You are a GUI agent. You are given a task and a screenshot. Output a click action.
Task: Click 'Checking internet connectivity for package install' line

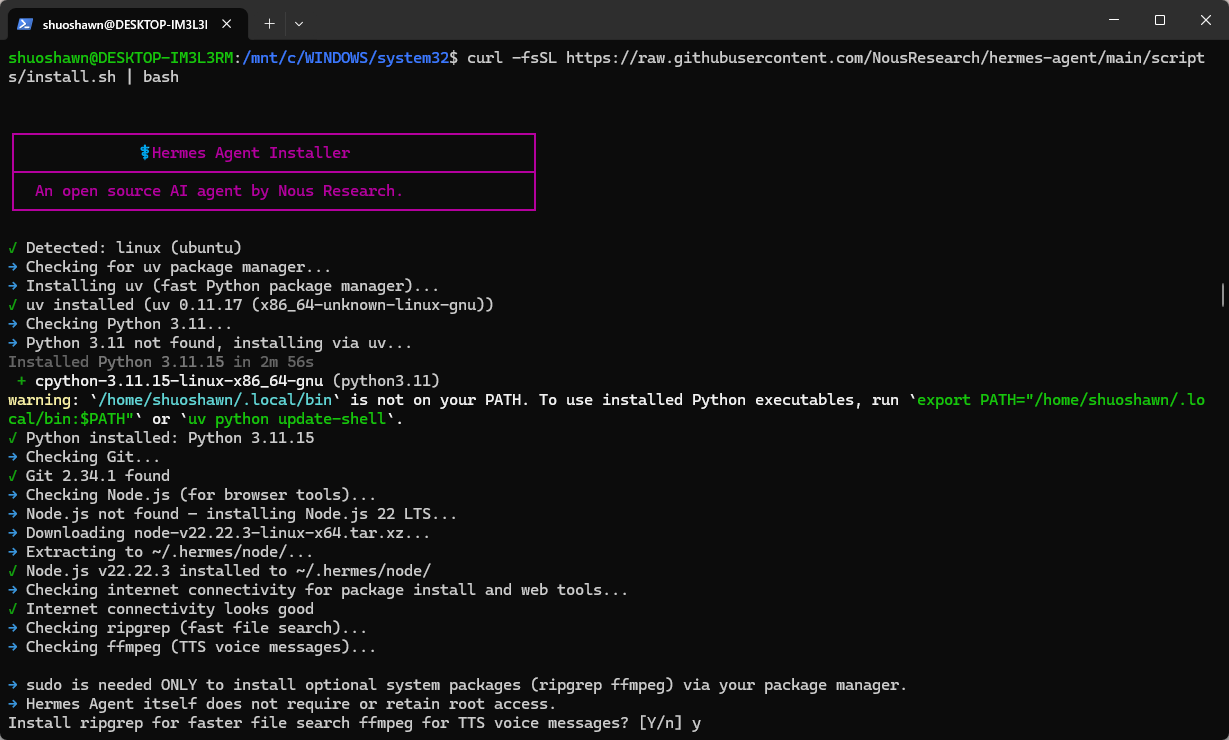coord(318,590)
